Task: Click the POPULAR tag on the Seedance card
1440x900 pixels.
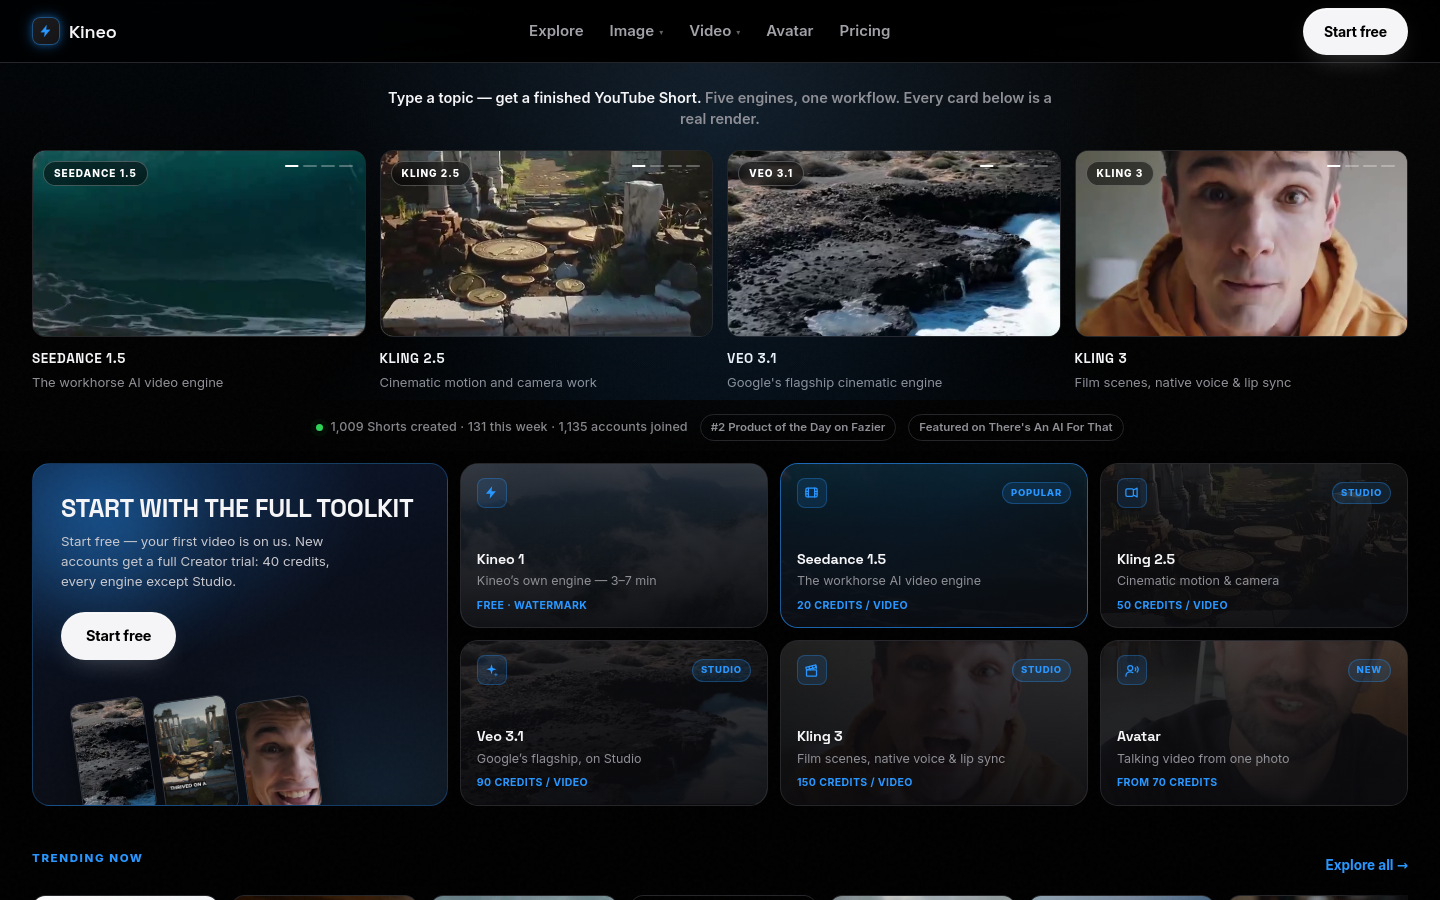Action: click(1036, 493)
